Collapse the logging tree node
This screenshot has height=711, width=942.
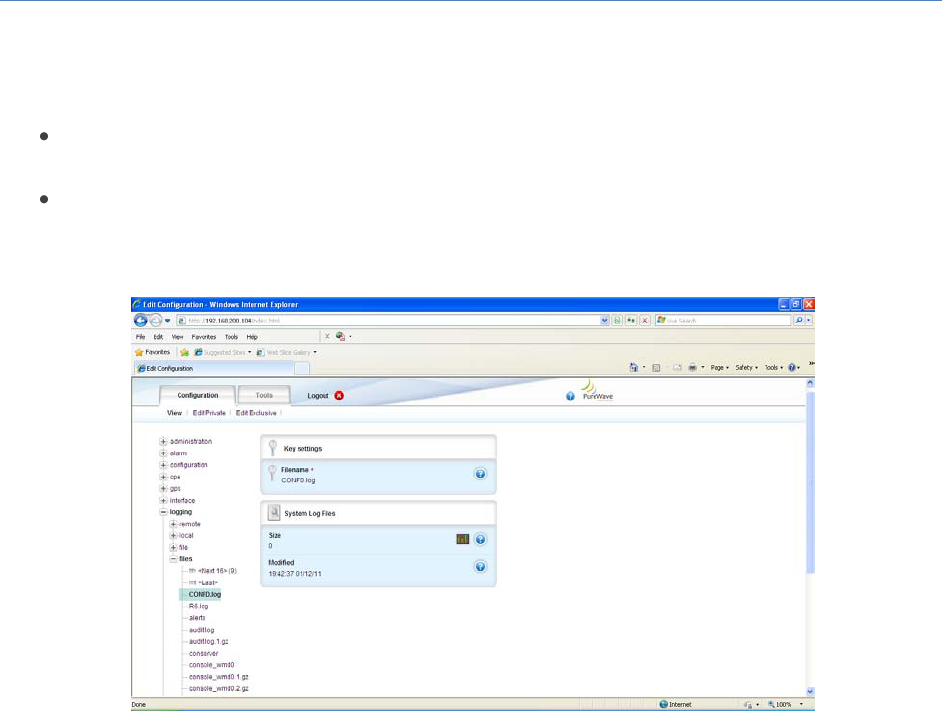click(x=163, y=512)
